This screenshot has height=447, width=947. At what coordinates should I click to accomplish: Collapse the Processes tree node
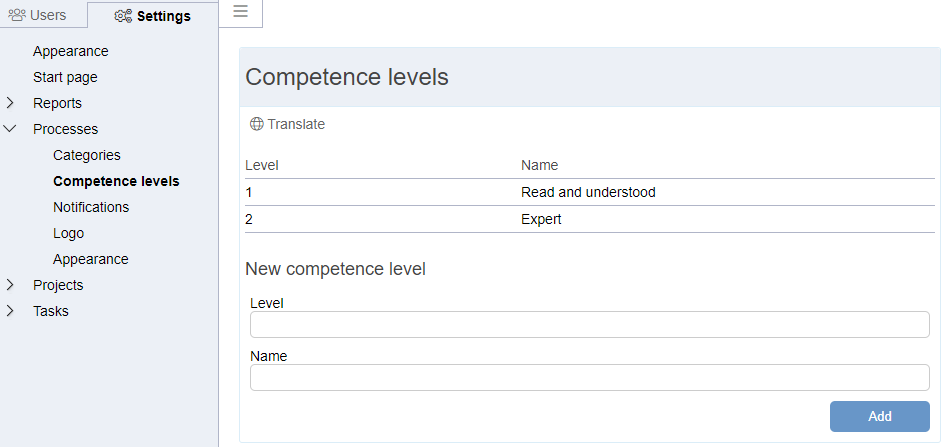click(x=10, y=129)
